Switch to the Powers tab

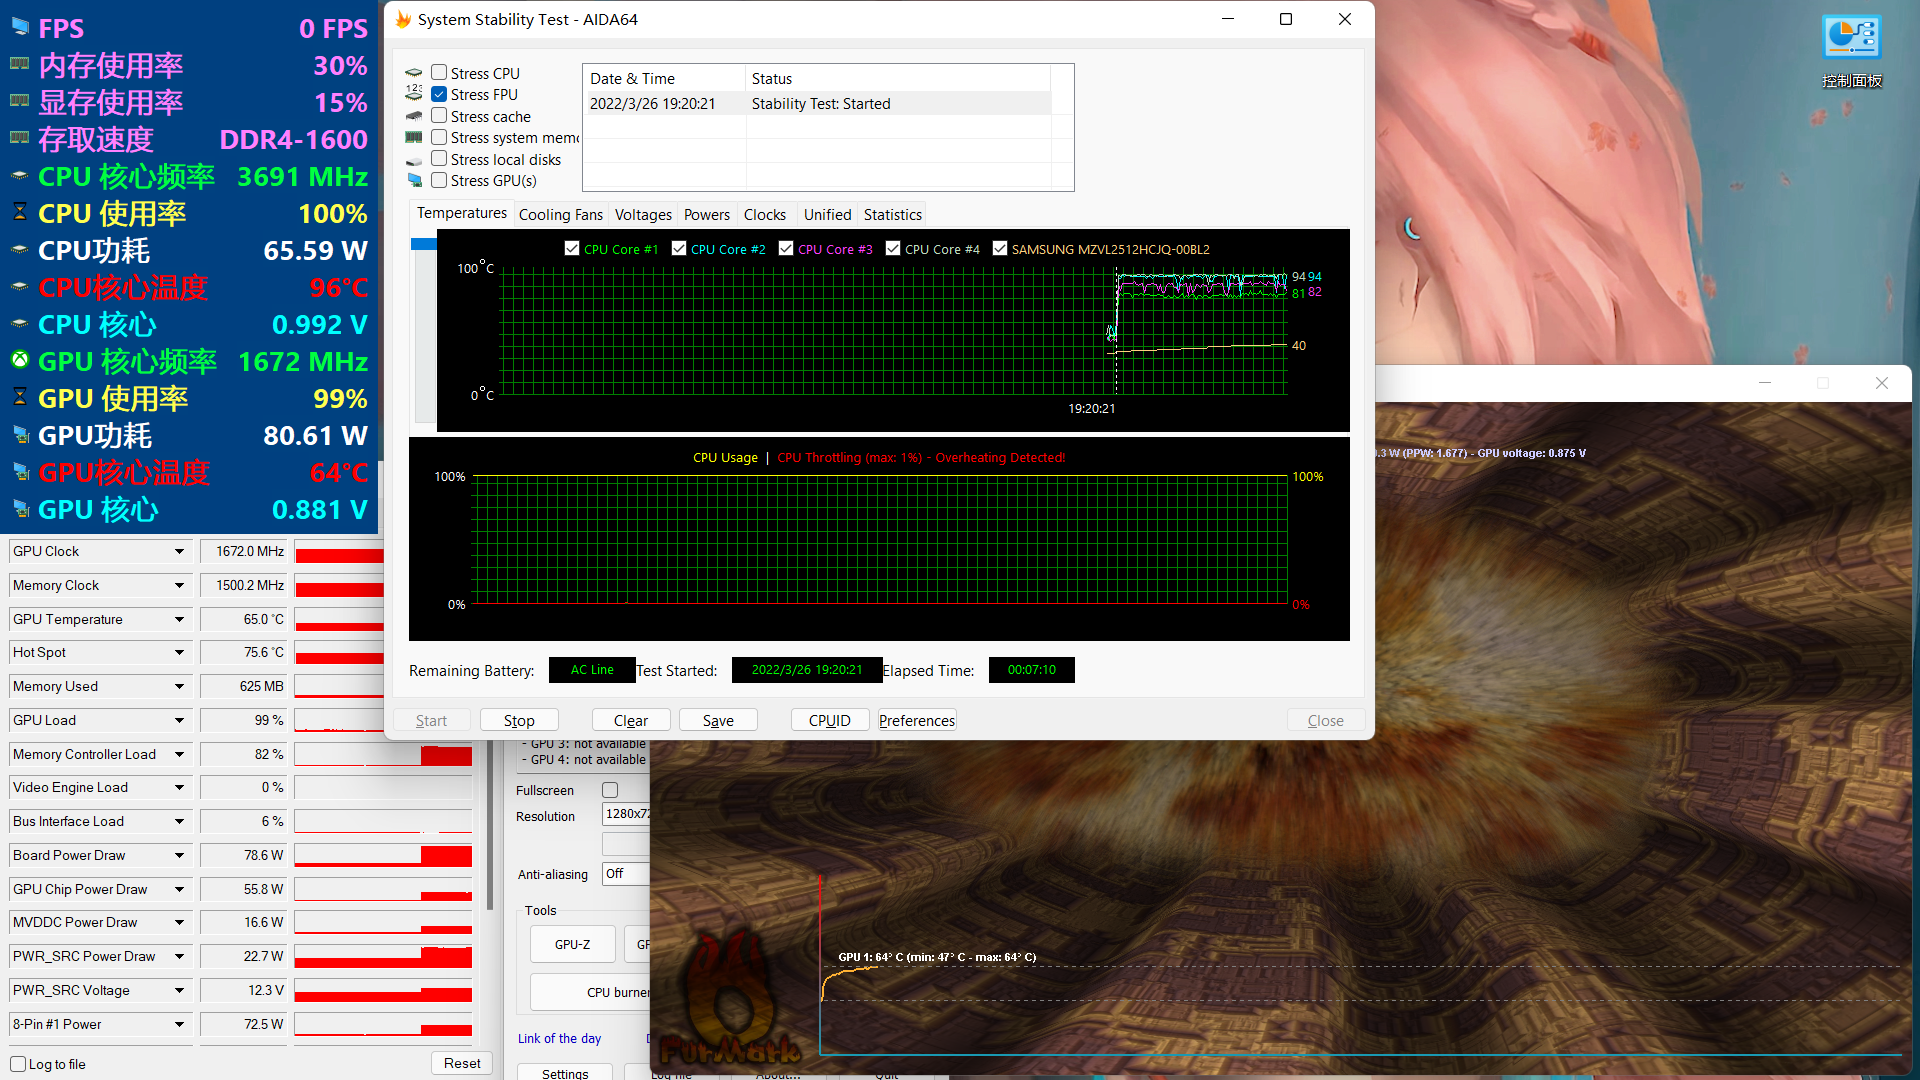click(707, 214)
